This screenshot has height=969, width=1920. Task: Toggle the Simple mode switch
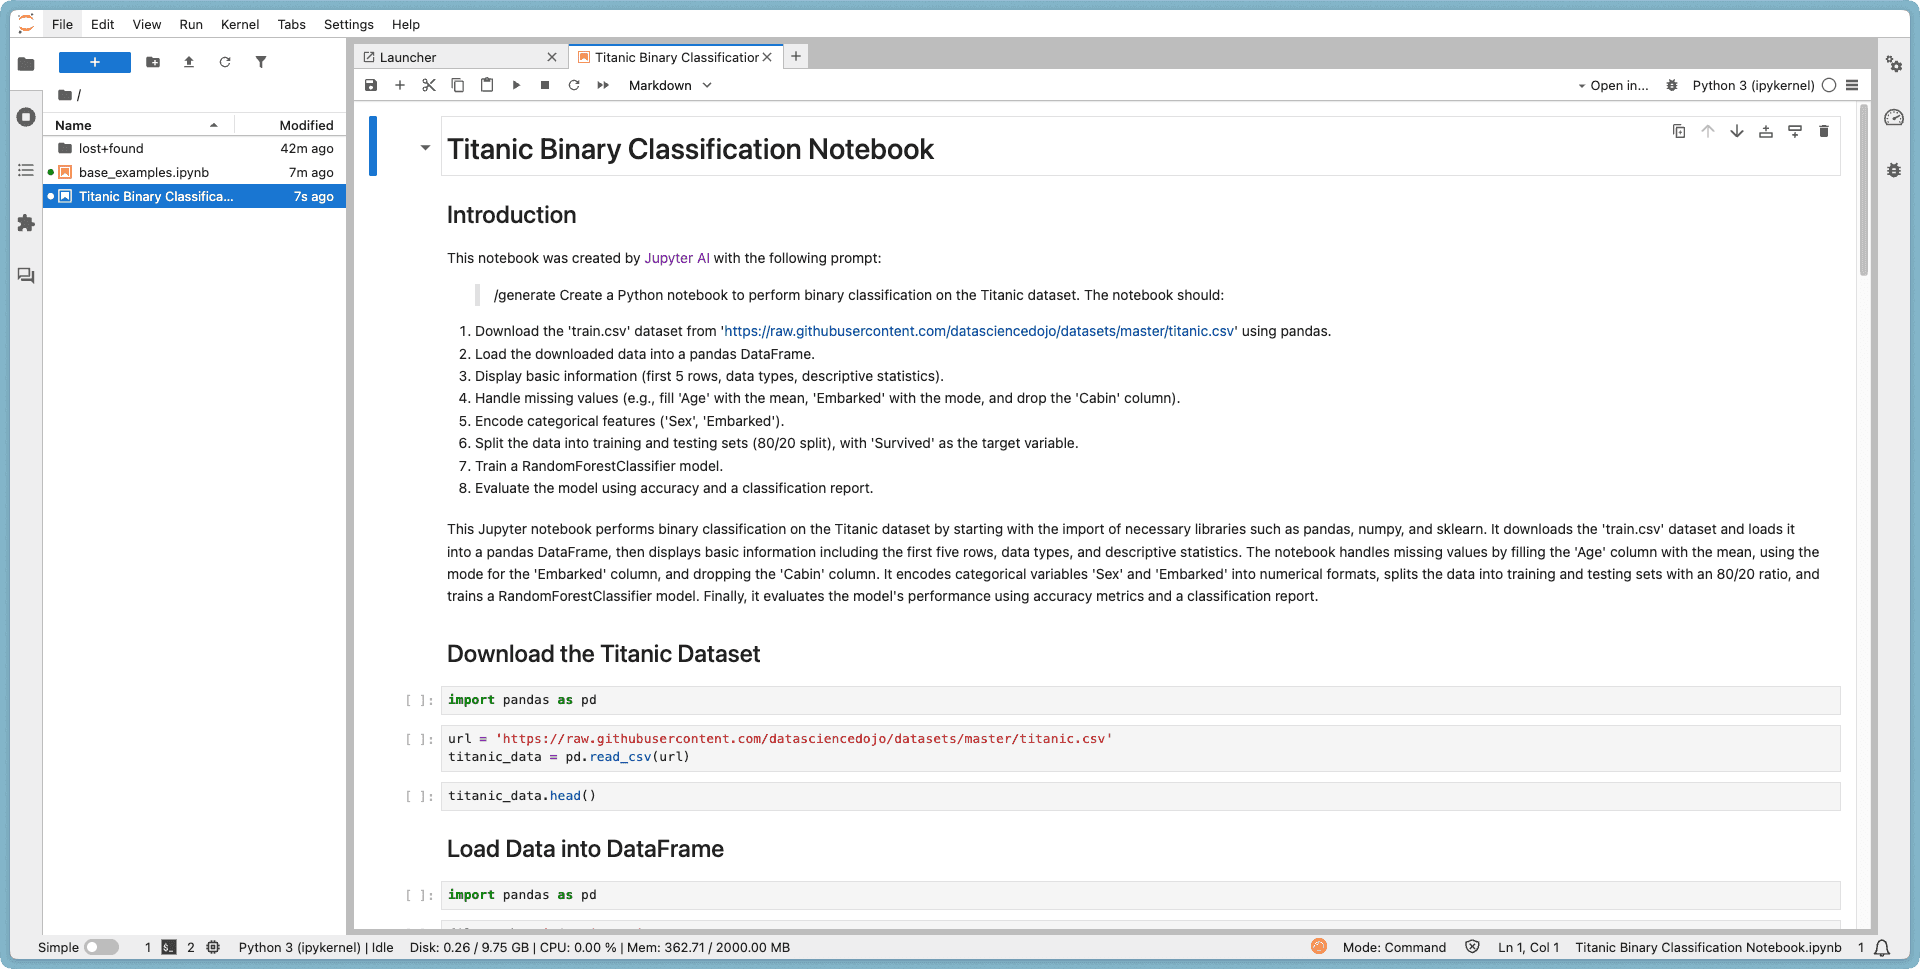pyautogui.click(x=101, y=947)
